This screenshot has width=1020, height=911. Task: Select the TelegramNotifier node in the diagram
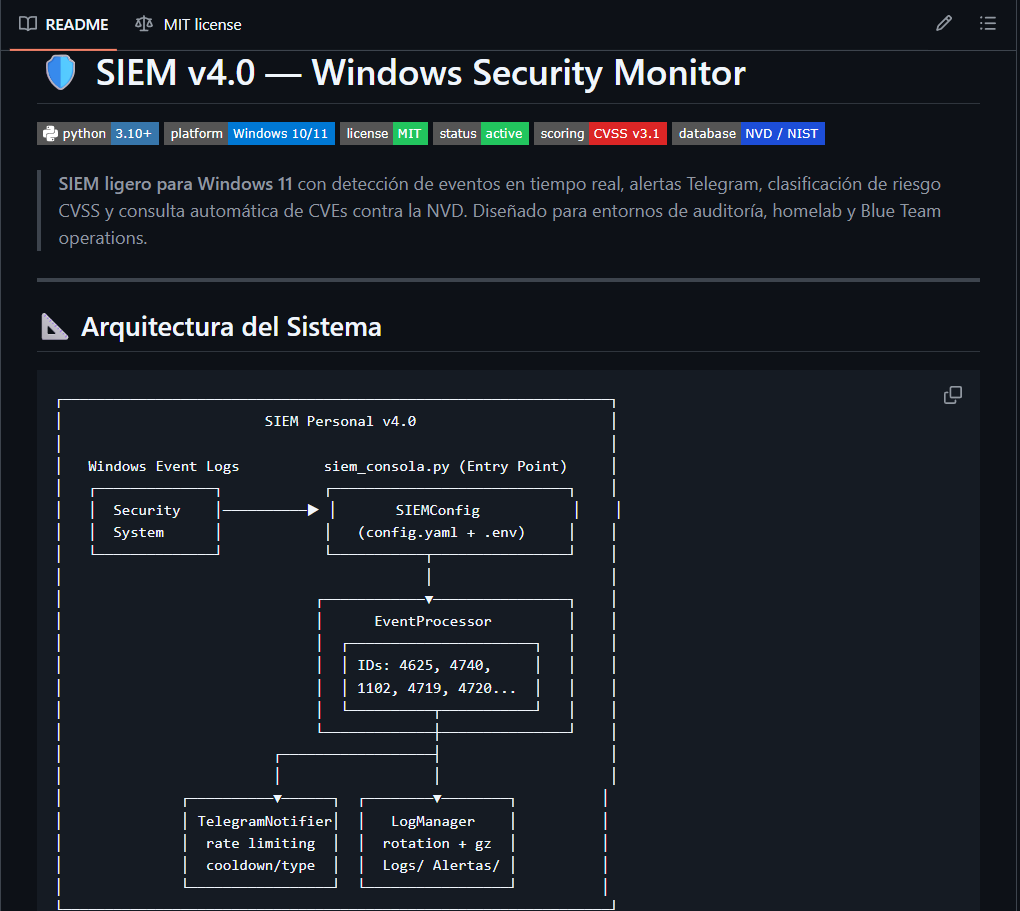(x=260, y=843)
